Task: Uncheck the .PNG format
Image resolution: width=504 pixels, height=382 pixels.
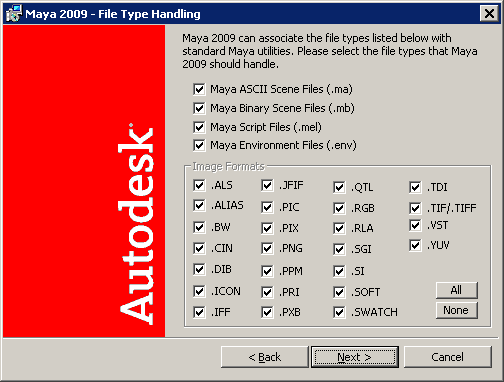Action: tap(267, 248)
